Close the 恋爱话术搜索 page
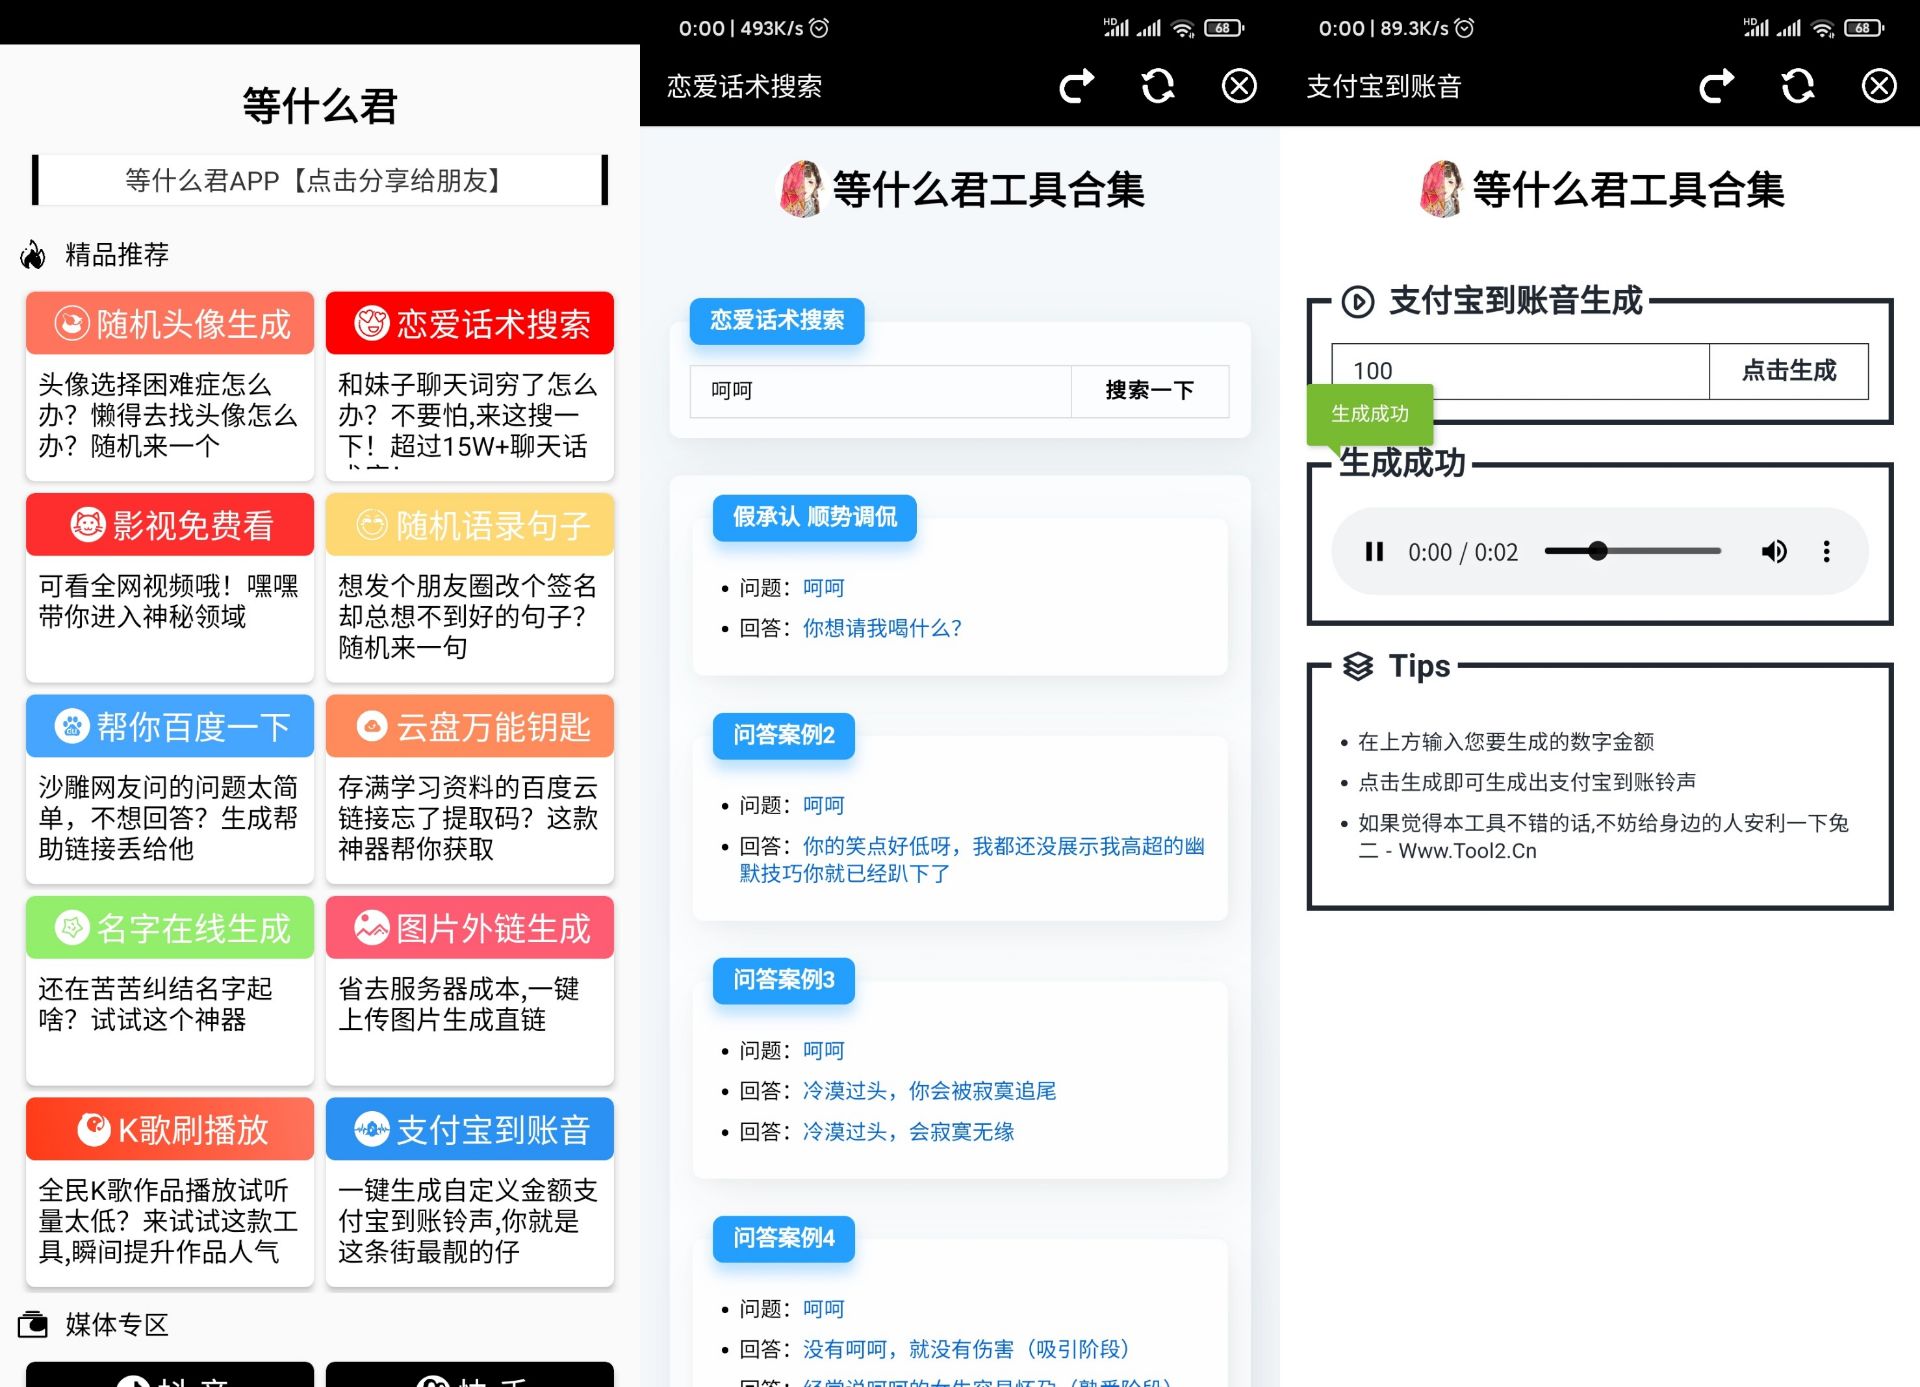This screenshot has height=1387, width=1920. 1239,86
